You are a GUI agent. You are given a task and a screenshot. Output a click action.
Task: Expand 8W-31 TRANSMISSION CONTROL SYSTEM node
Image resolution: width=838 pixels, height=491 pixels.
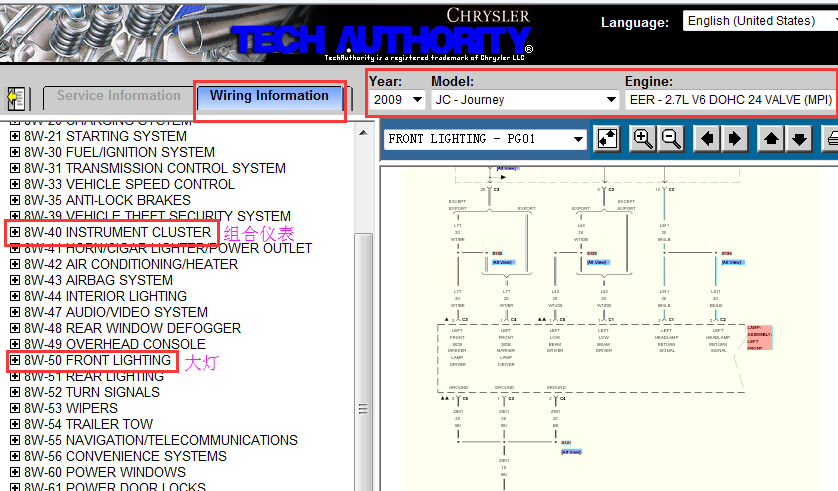tap(15, 168)
